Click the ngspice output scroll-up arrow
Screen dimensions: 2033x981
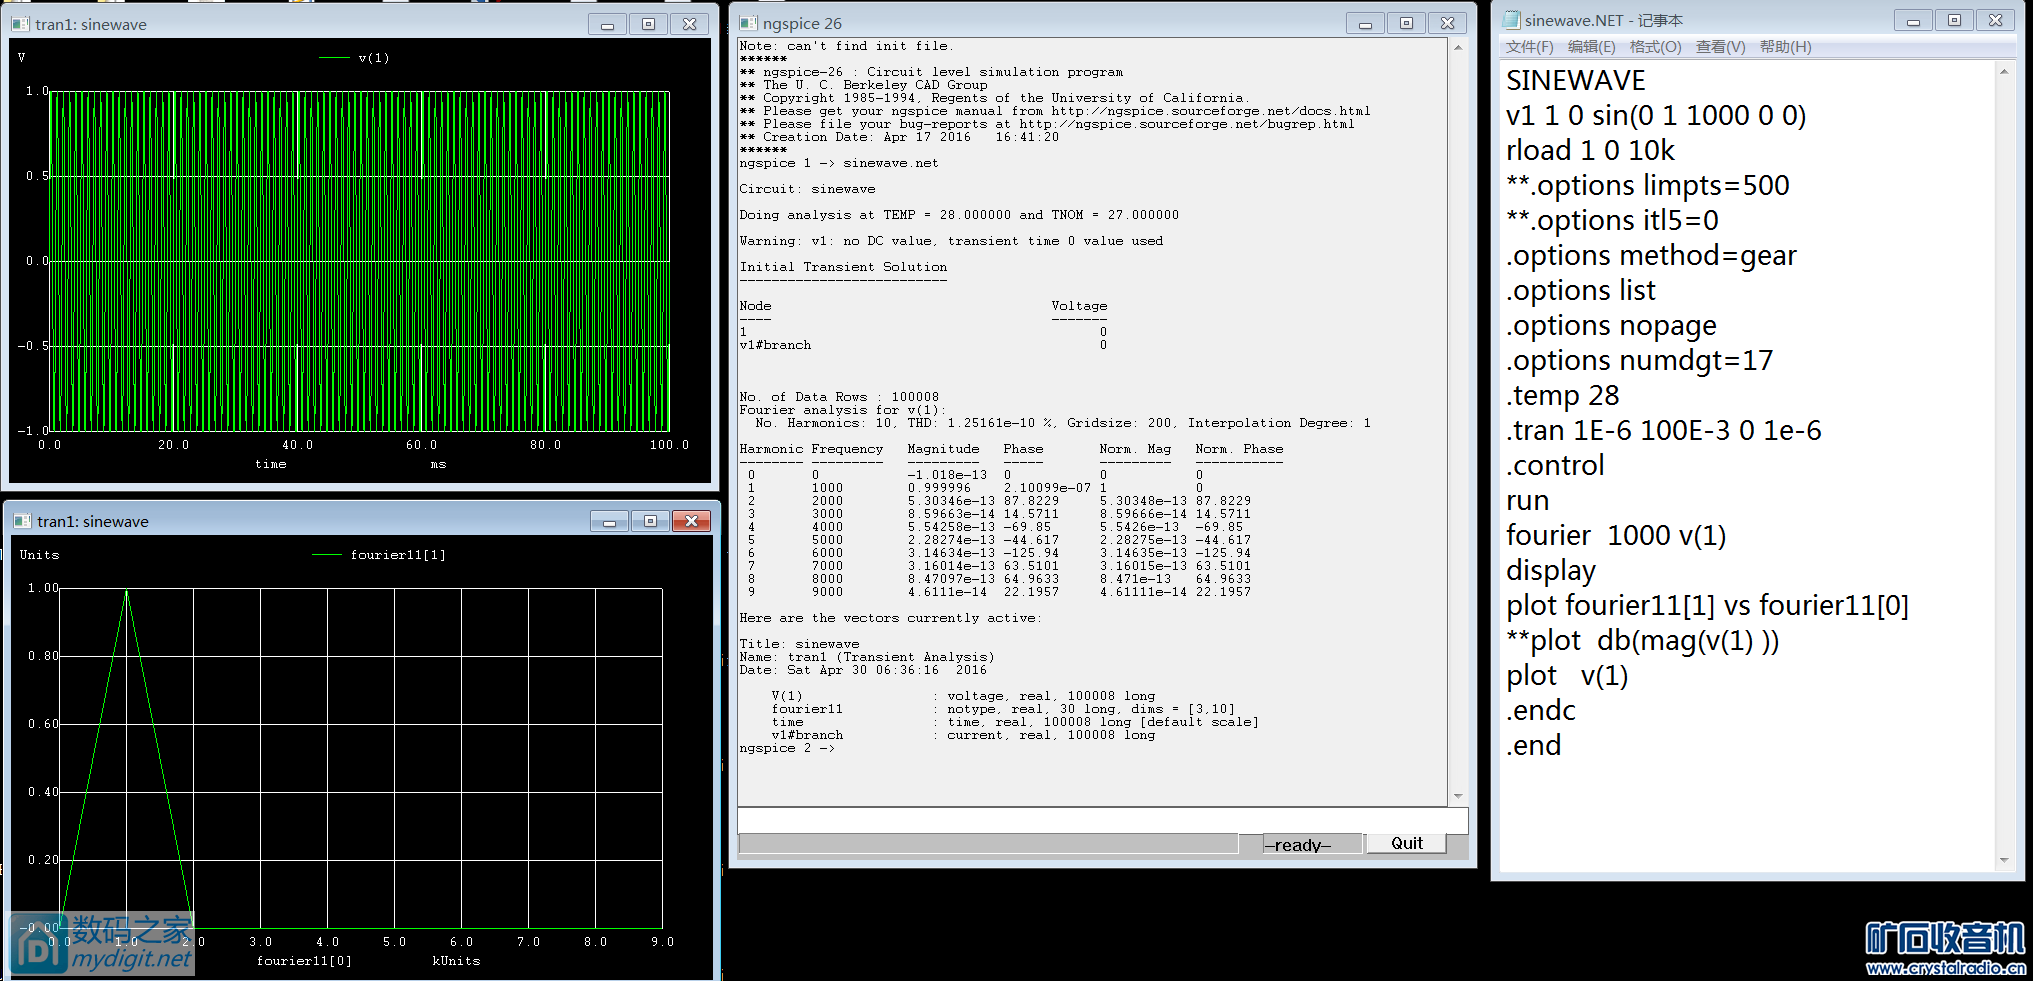(x=1458, y=47)
